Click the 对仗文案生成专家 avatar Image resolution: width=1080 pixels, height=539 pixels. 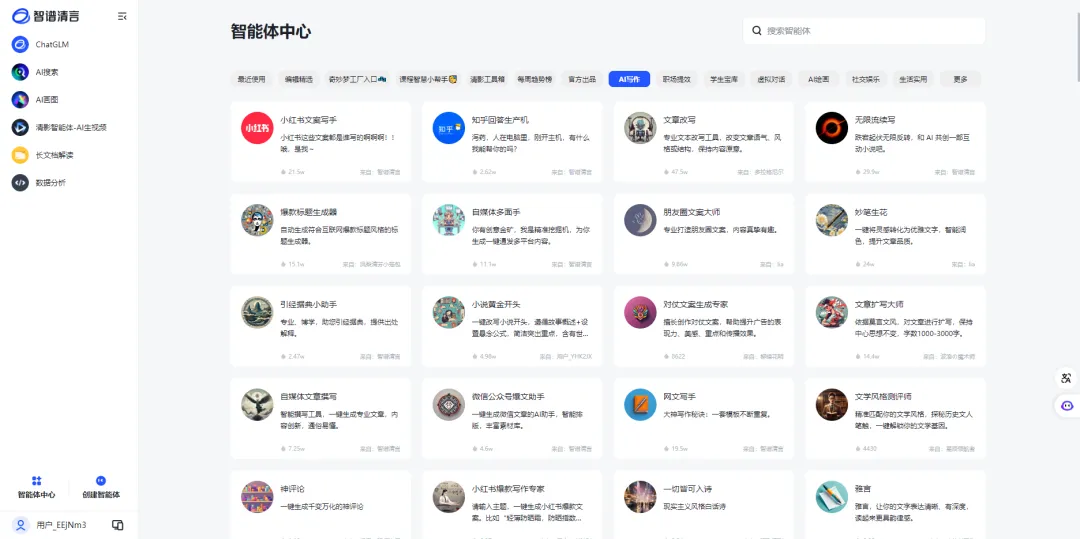point(640,313)
